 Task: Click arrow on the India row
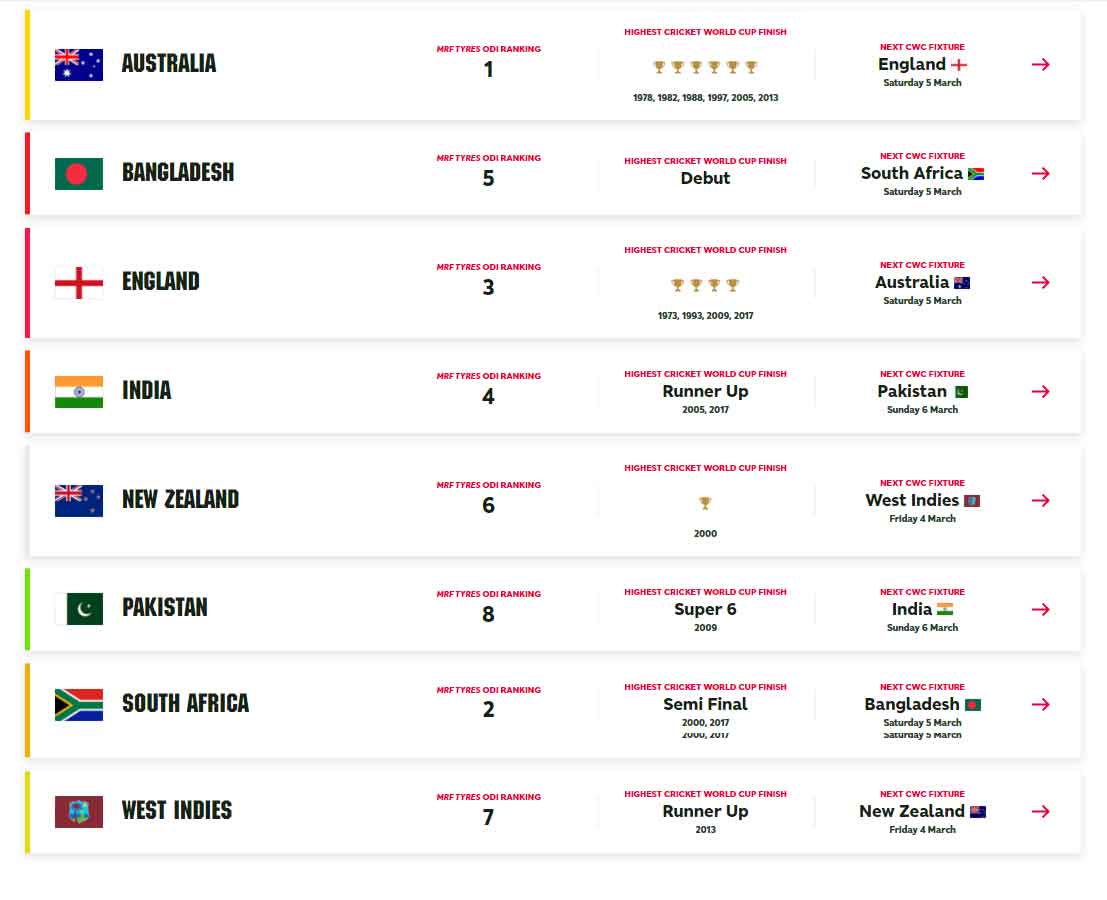point(1040,391)
